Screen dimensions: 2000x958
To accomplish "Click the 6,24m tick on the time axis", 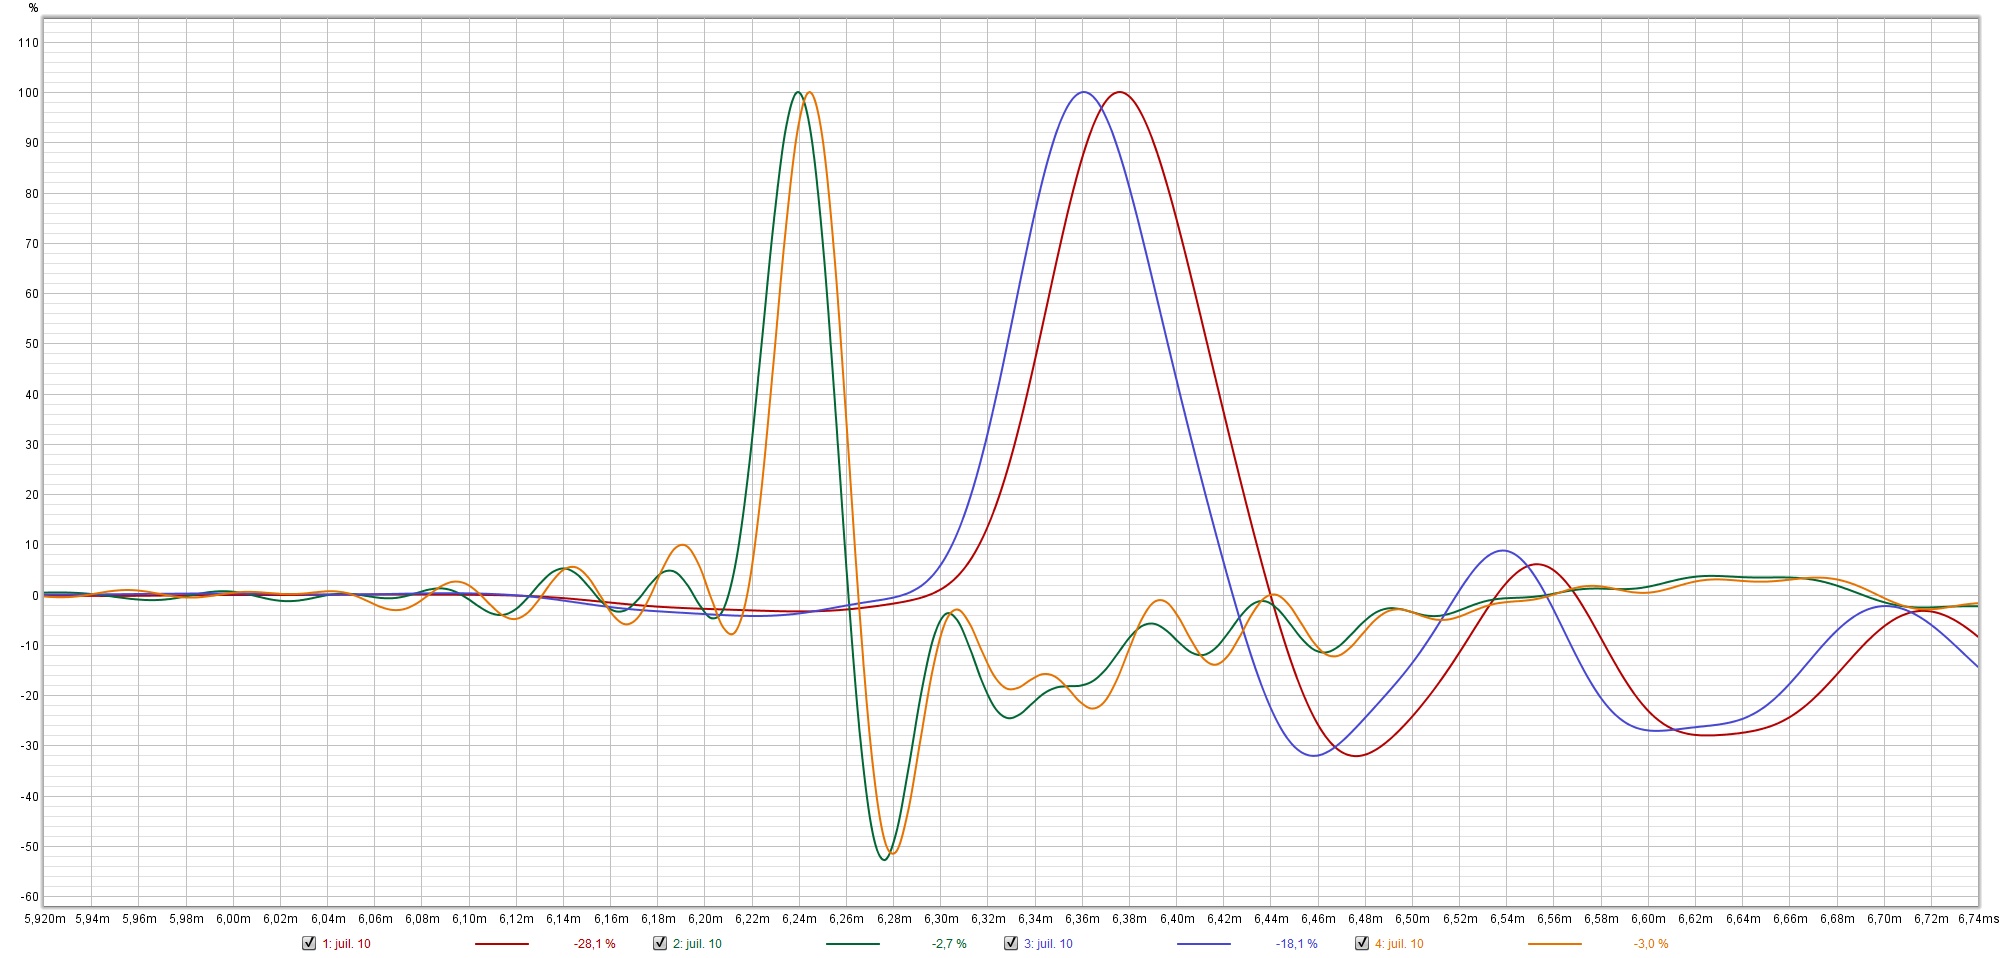I will [x=799, y=918].
